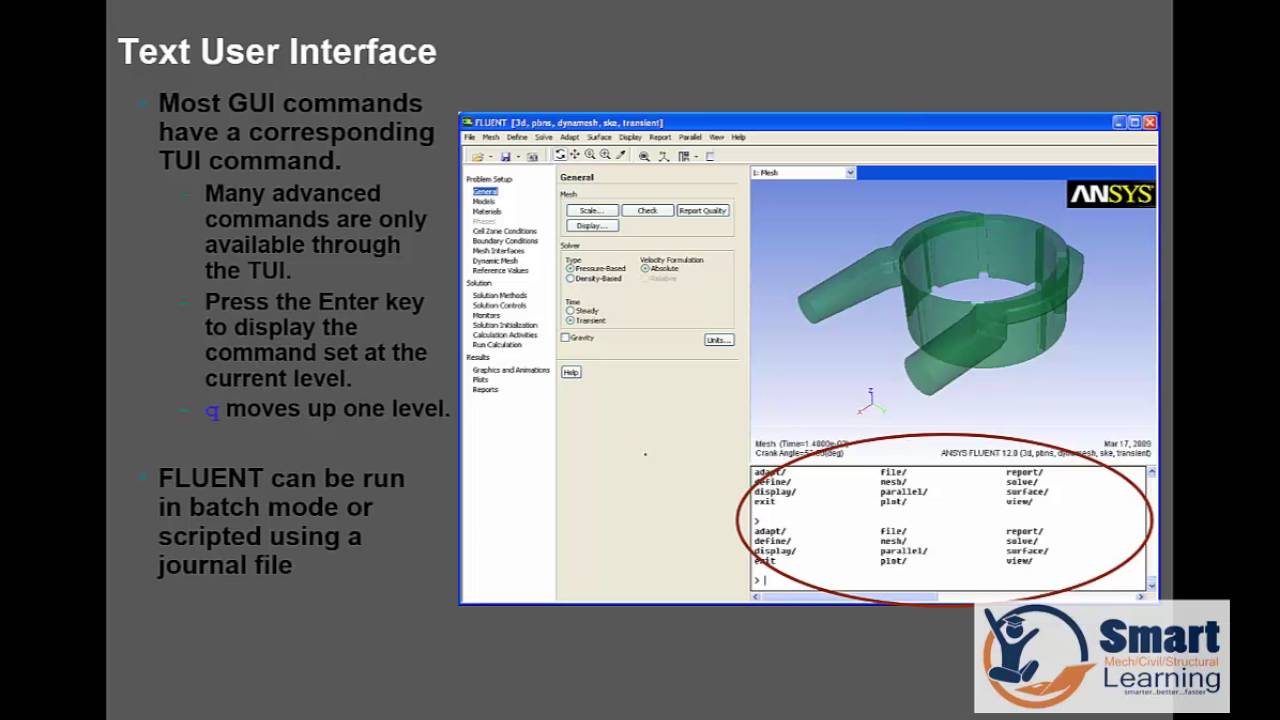Image resolution: width=1280 pixels, height=720 pixels.
Task: Open the Mesh menu
Action: click(x=491, y=137)
